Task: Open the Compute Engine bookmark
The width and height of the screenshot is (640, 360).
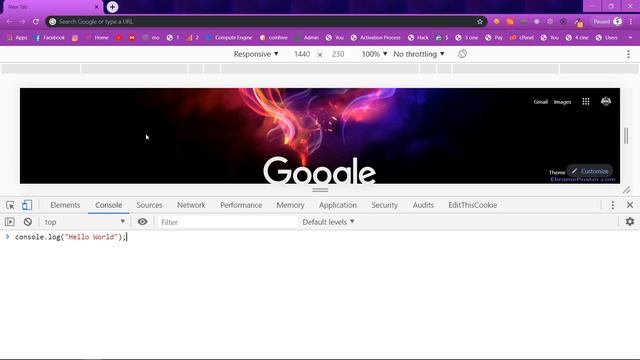Action: click(x=229, y=38)
